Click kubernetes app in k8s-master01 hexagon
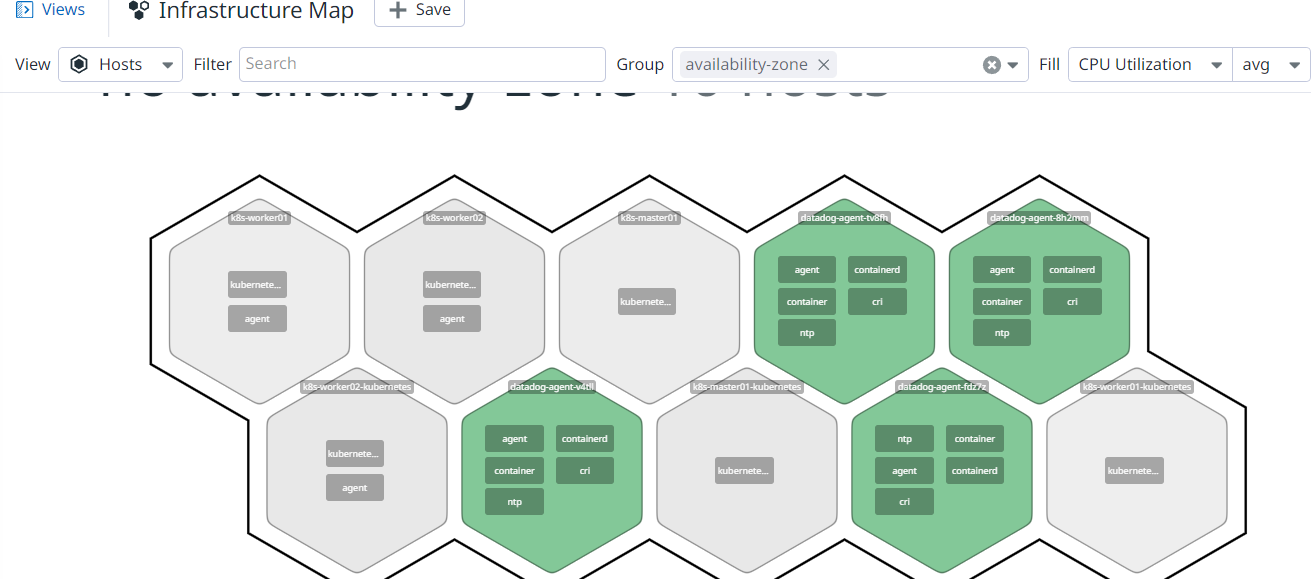 click(647, 302)
